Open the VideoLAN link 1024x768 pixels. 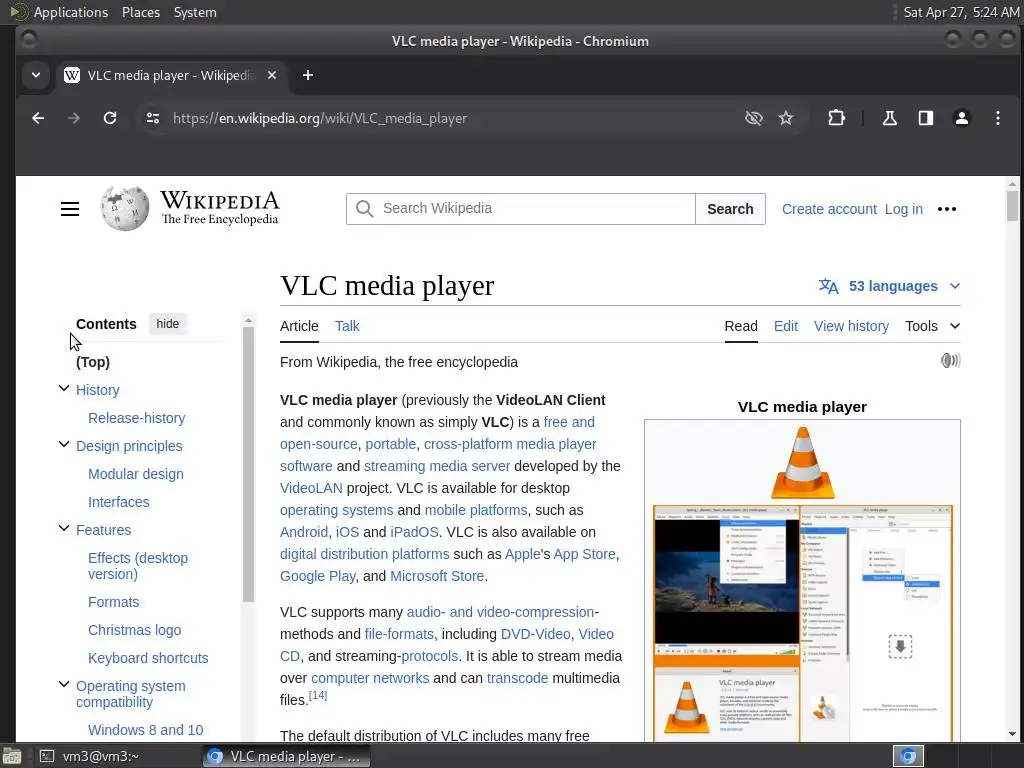[x=311, y=488]
